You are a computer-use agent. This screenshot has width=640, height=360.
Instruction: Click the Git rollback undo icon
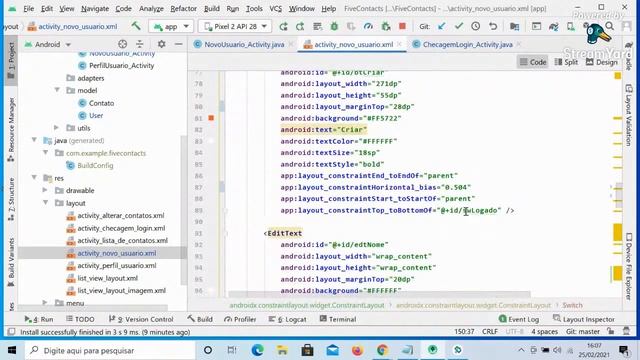point(493,26)
